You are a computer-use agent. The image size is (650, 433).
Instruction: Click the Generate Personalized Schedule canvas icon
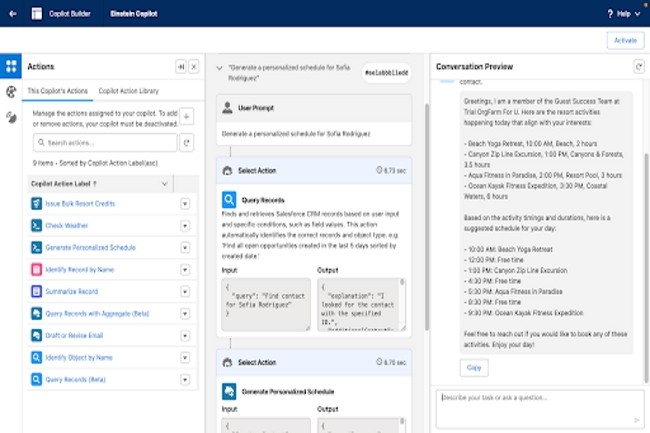click(x=229, y=392)
